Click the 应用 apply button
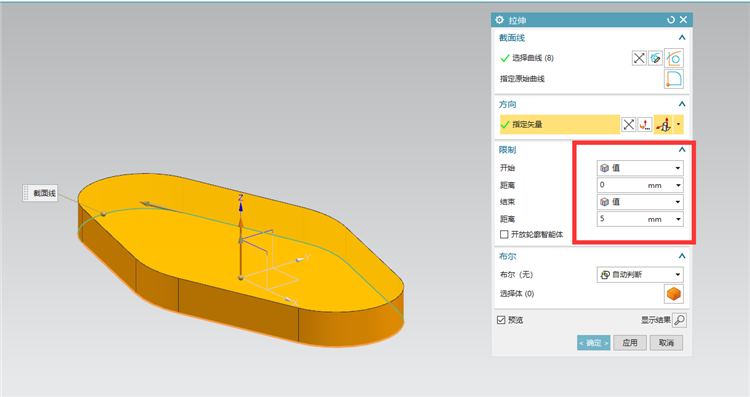The image size is (750, 397). point(630,342)
